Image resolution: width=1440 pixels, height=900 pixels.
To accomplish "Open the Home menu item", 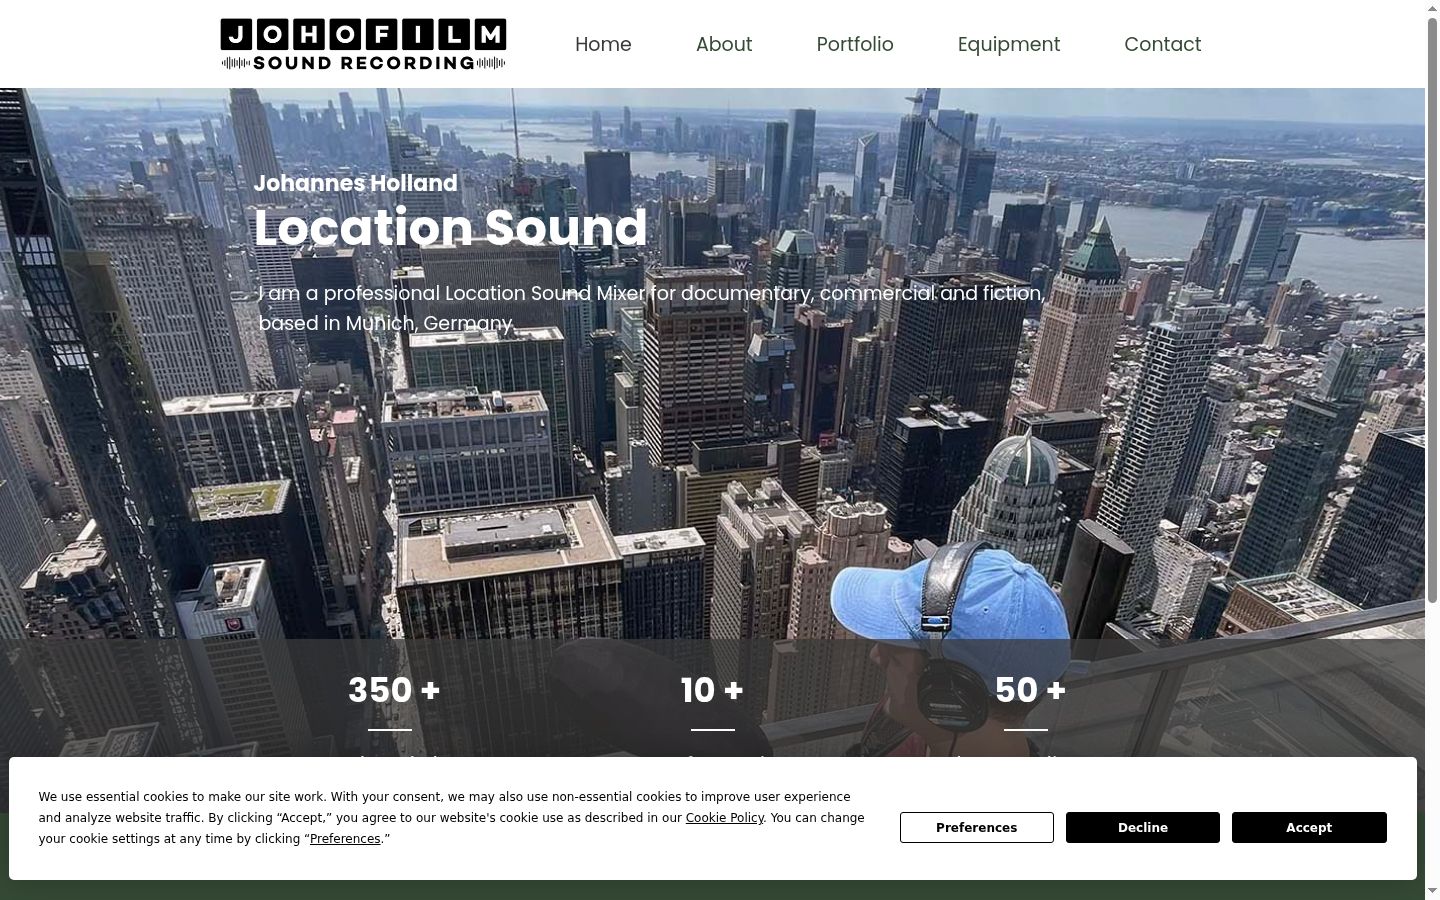I will [x=603, y=45].
